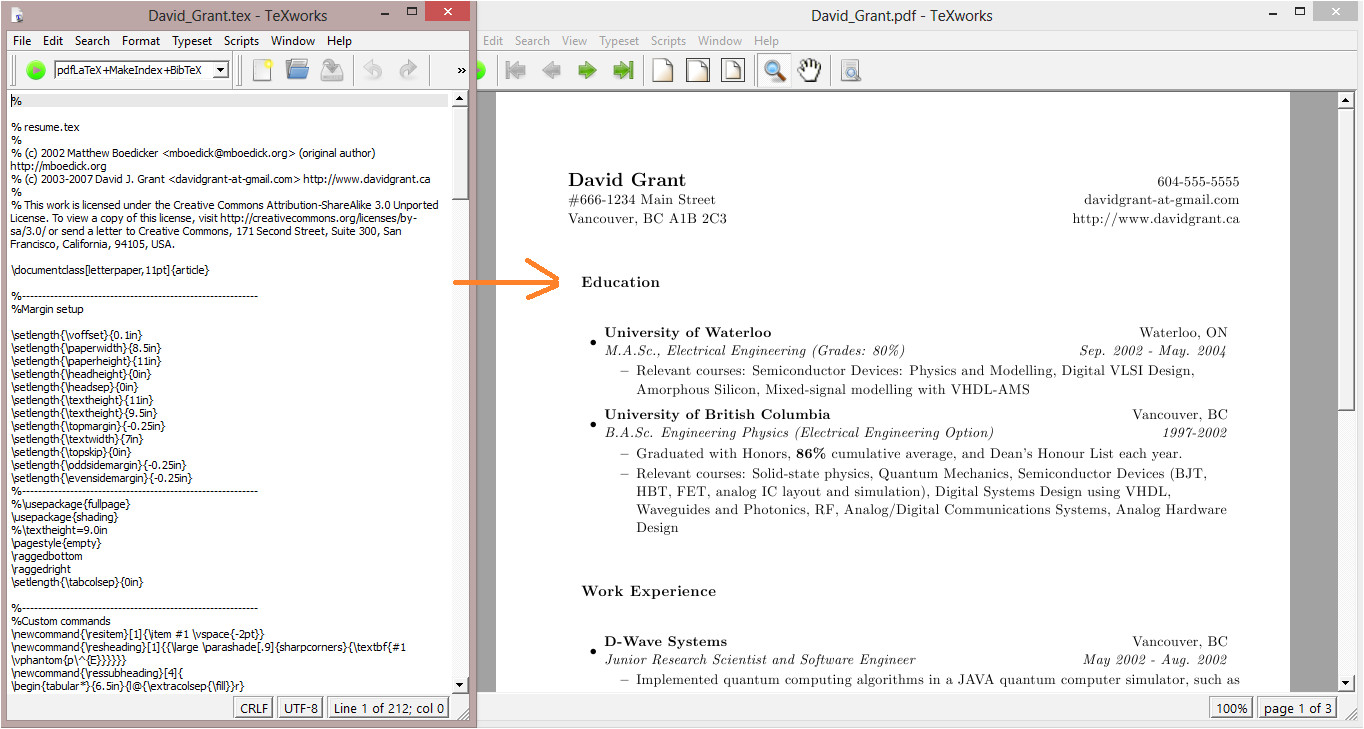This screenshot has width=1364, height=729.
Task: Click the editor's vertical scrollbar down arrow
Action: pos(459,685)
